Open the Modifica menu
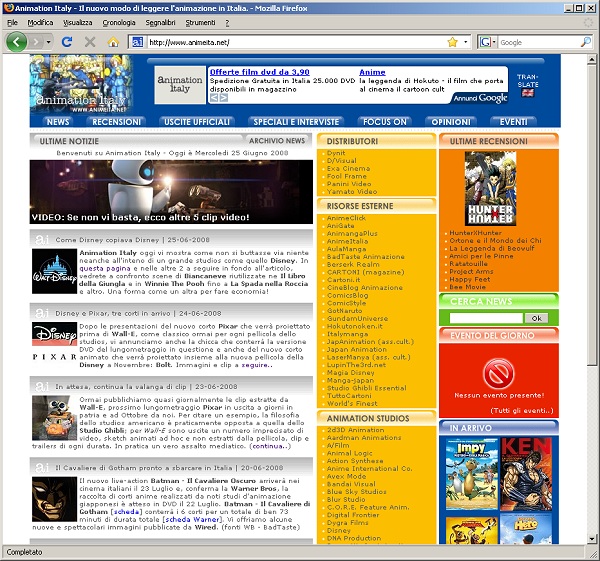The height and width of the screenshot is (561, 600). [40, 23]
